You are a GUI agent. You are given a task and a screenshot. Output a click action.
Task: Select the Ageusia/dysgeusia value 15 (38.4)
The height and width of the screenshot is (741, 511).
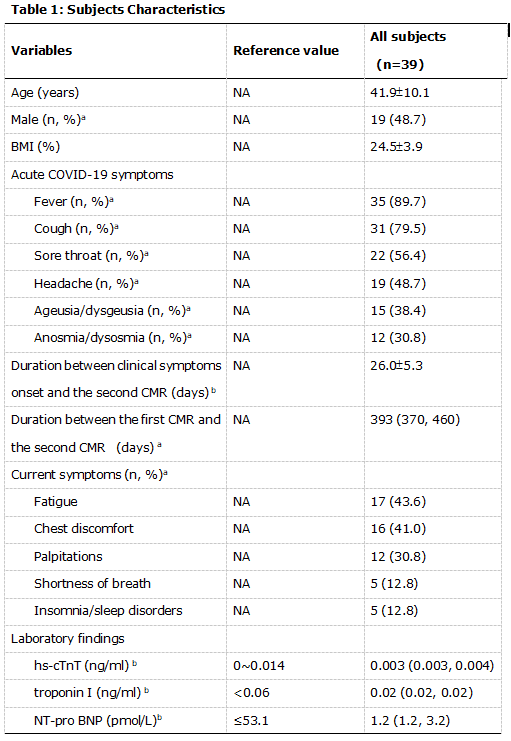398,310
